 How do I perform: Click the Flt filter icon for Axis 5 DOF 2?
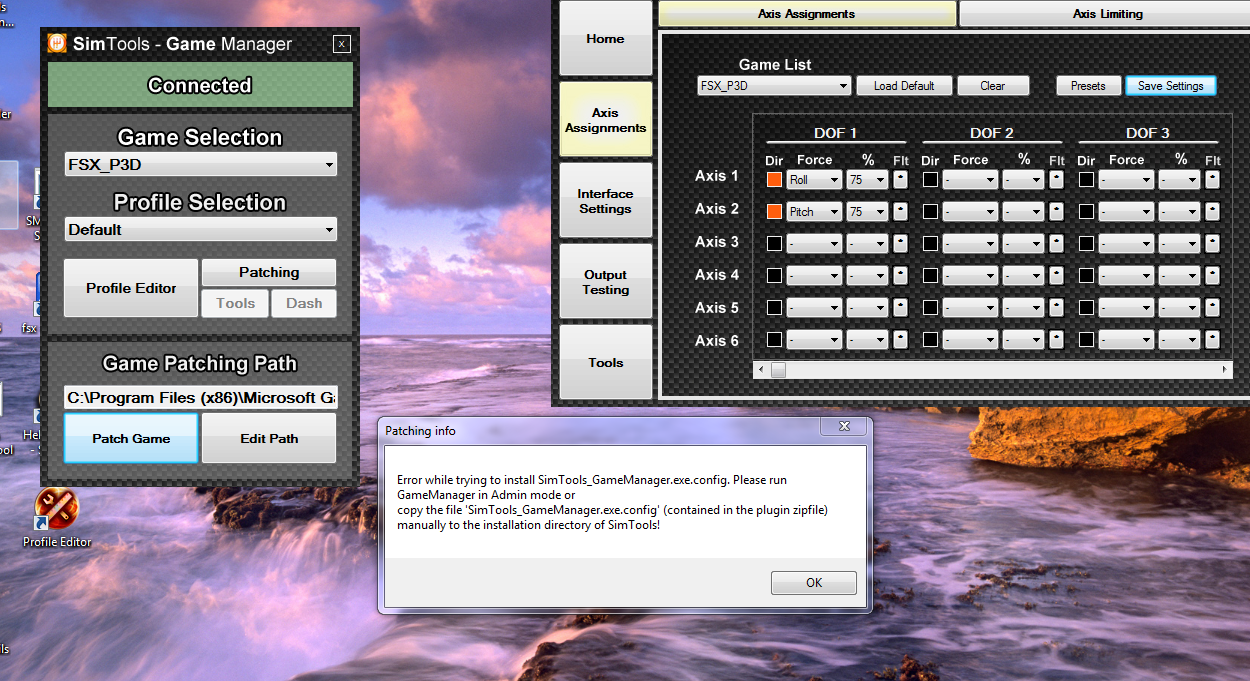[1056, 307]
